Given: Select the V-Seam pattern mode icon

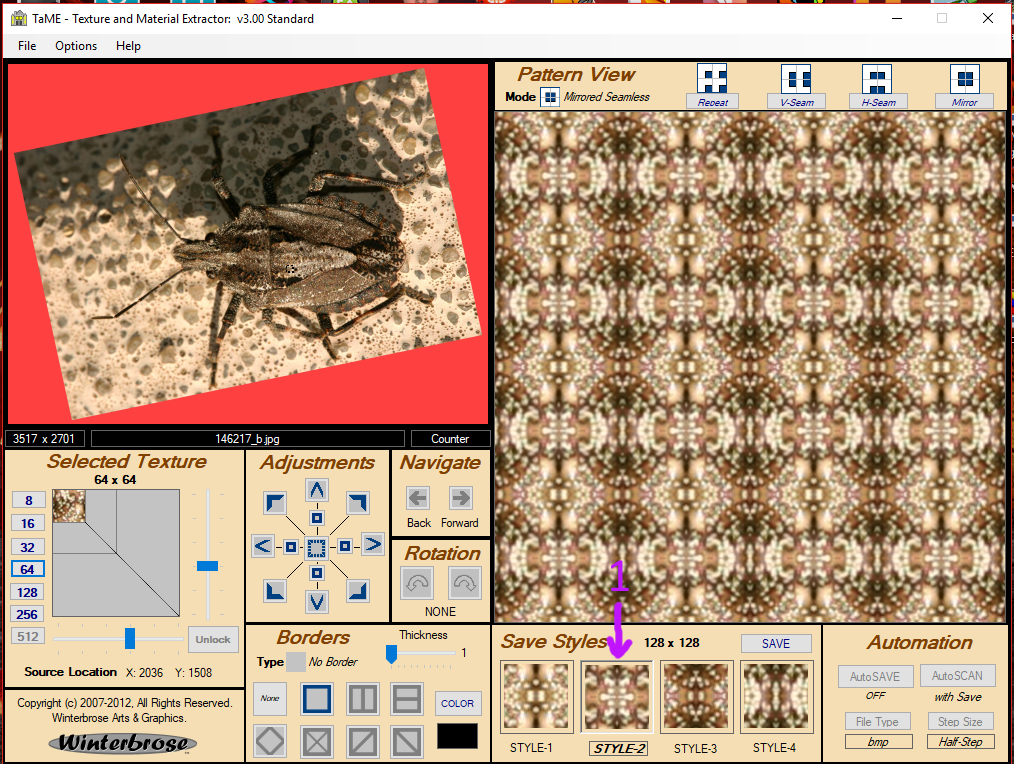Looking at the screenshot, I should point(796,80).
